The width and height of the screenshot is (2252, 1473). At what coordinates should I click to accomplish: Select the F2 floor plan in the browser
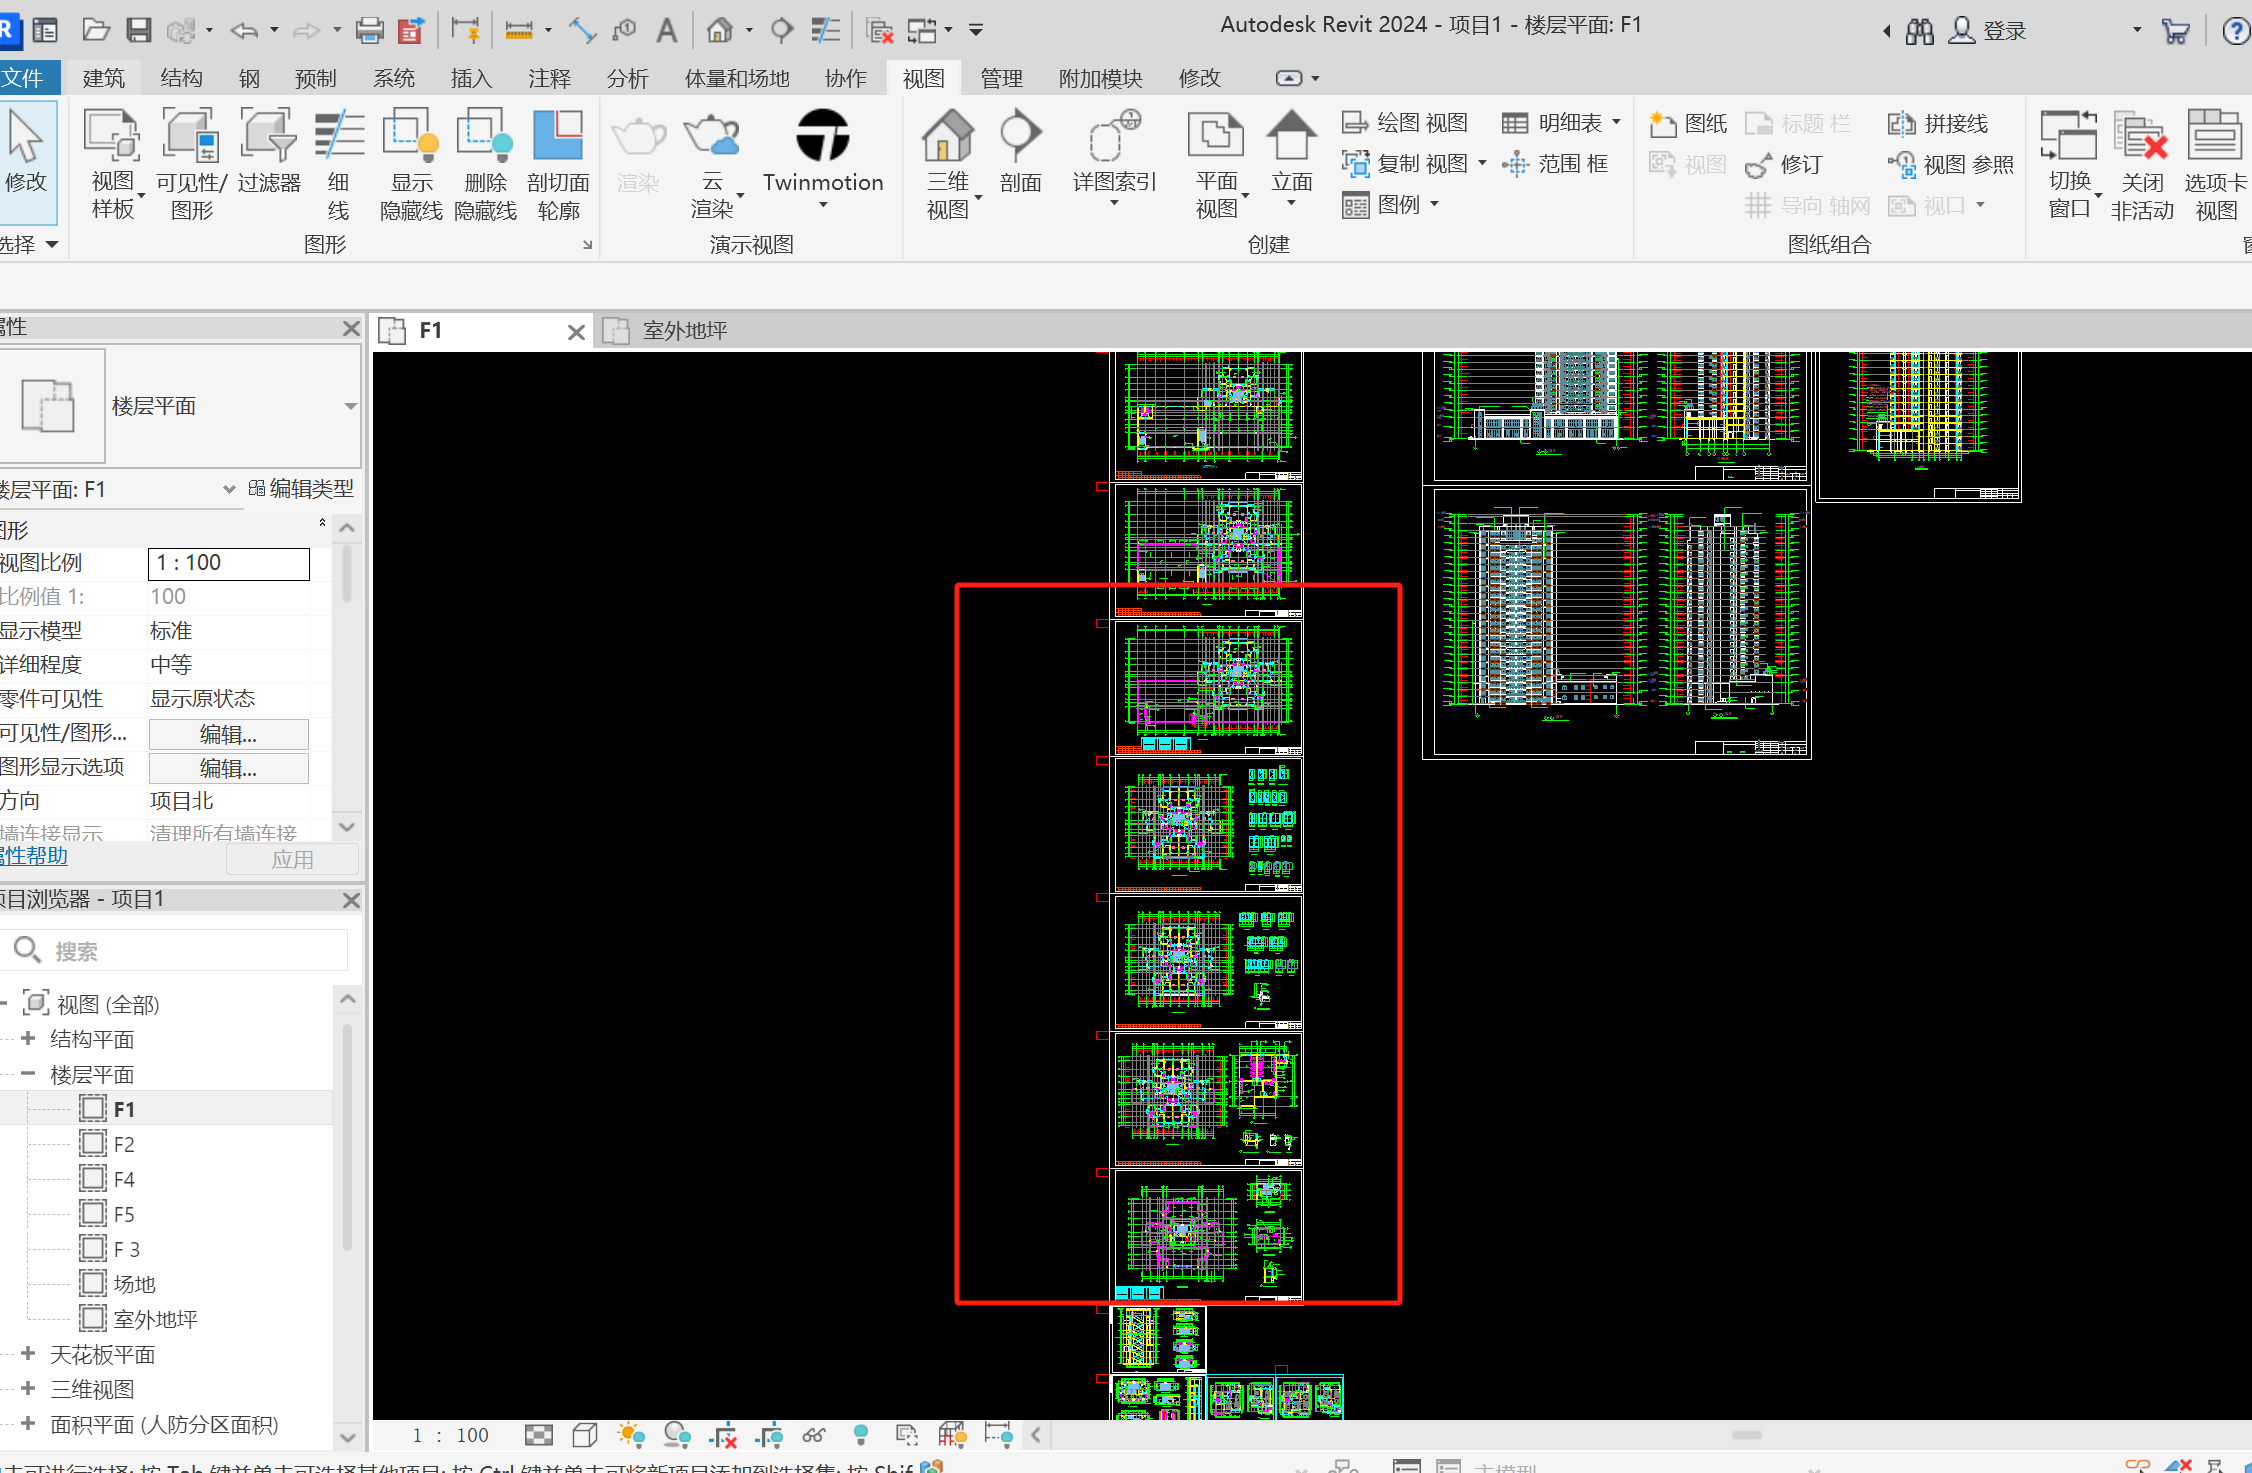124,1144
